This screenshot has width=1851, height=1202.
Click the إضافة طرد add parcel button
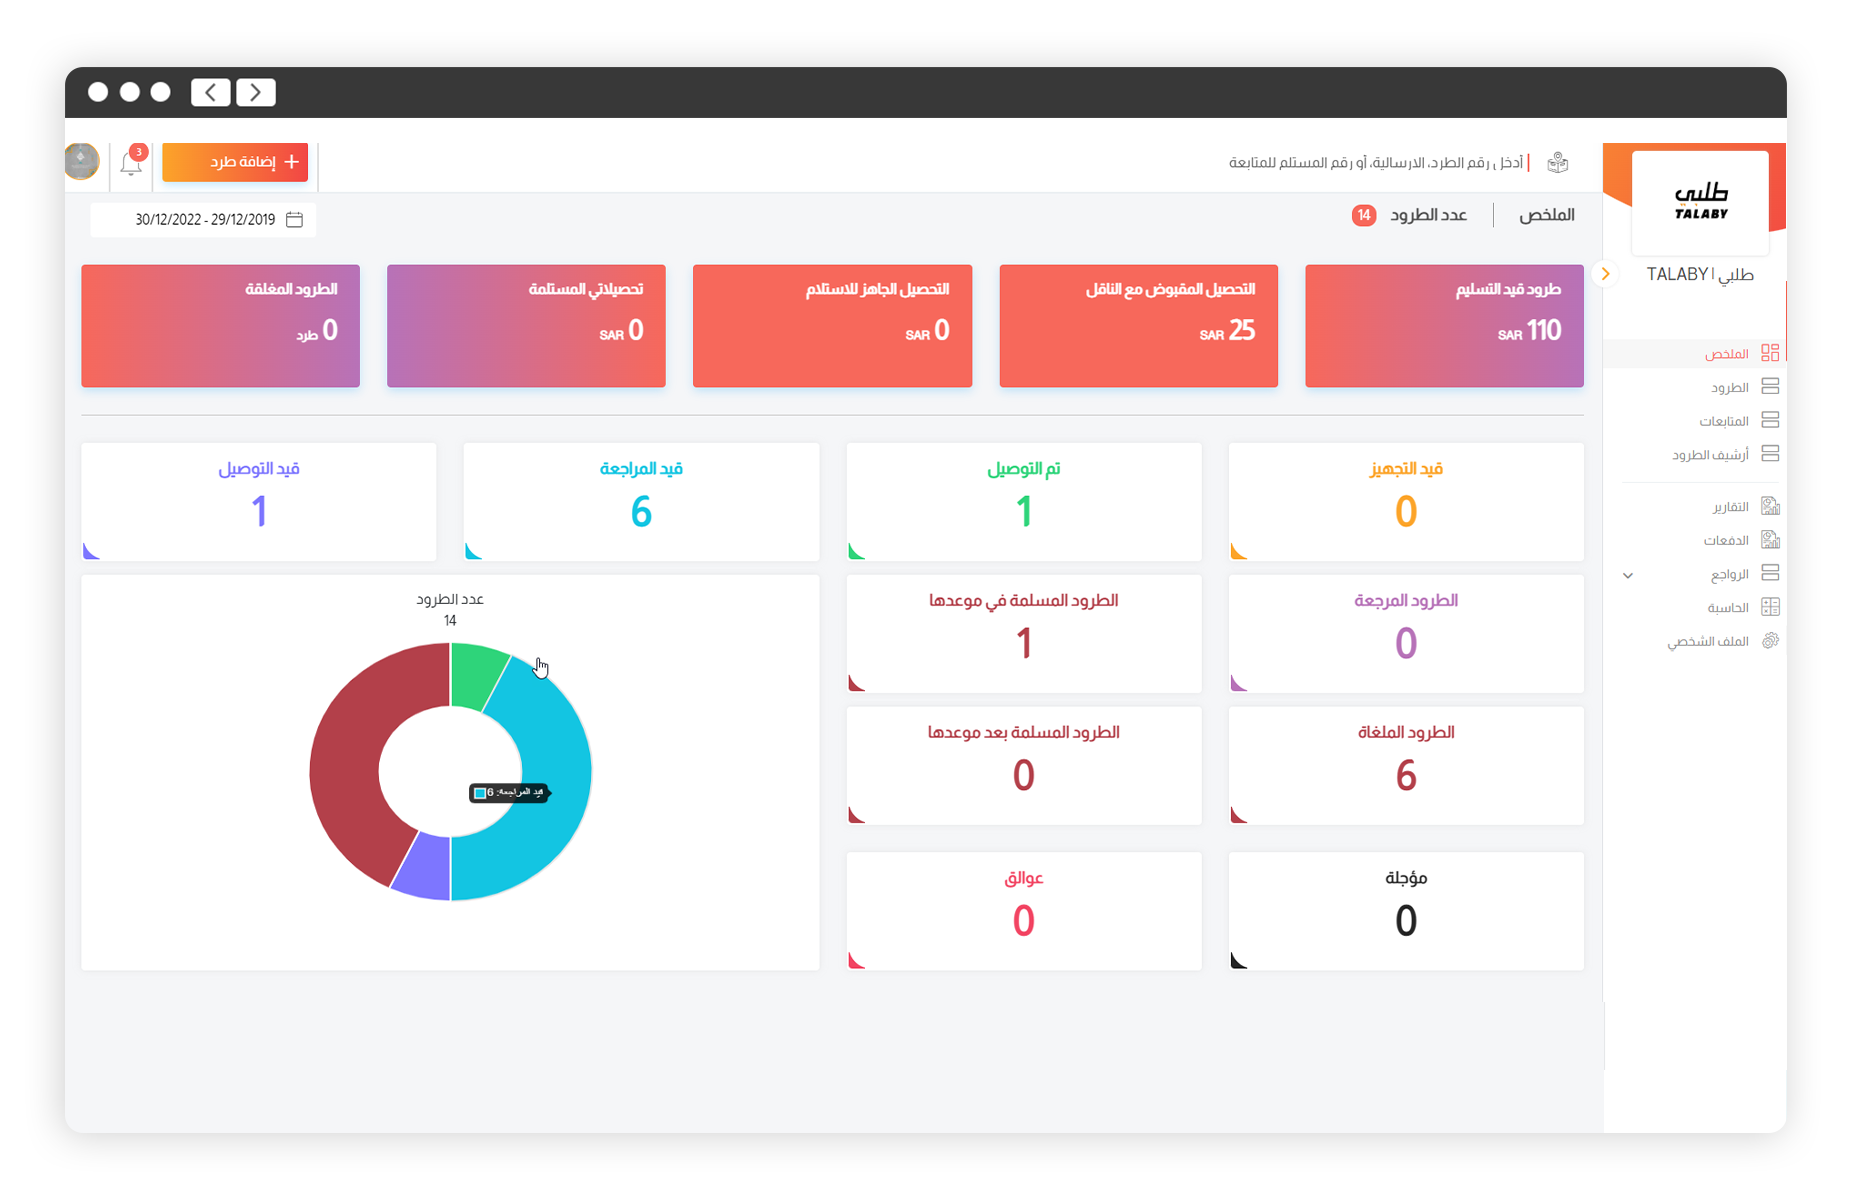[235, 162]
